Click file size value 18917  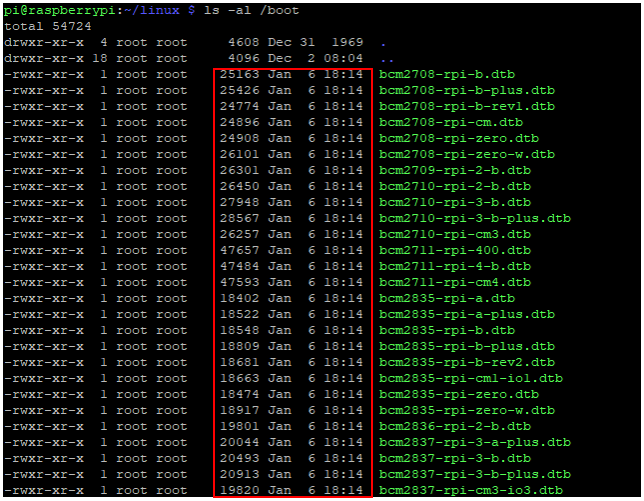pos(239,411)
